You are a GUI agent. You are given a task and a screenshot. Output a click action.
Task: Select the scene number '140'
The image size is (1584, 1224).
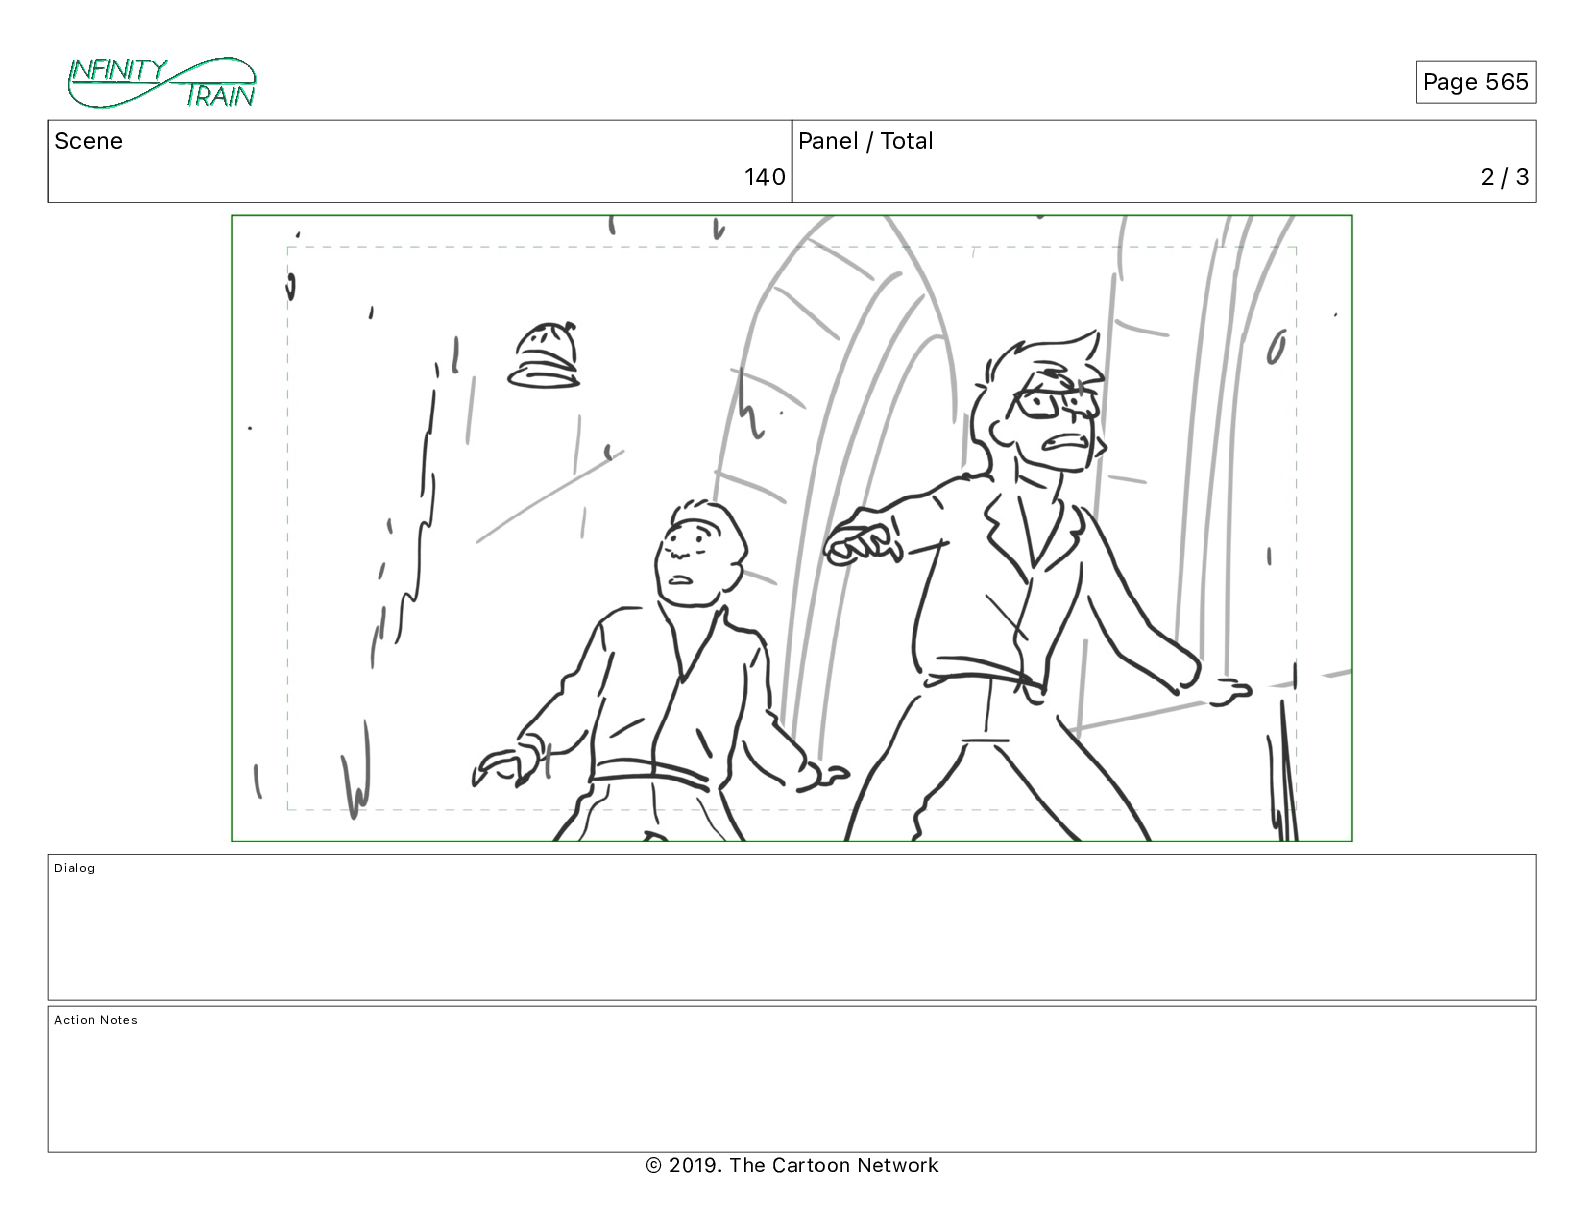pyautogui.click(x=764, y=177)
